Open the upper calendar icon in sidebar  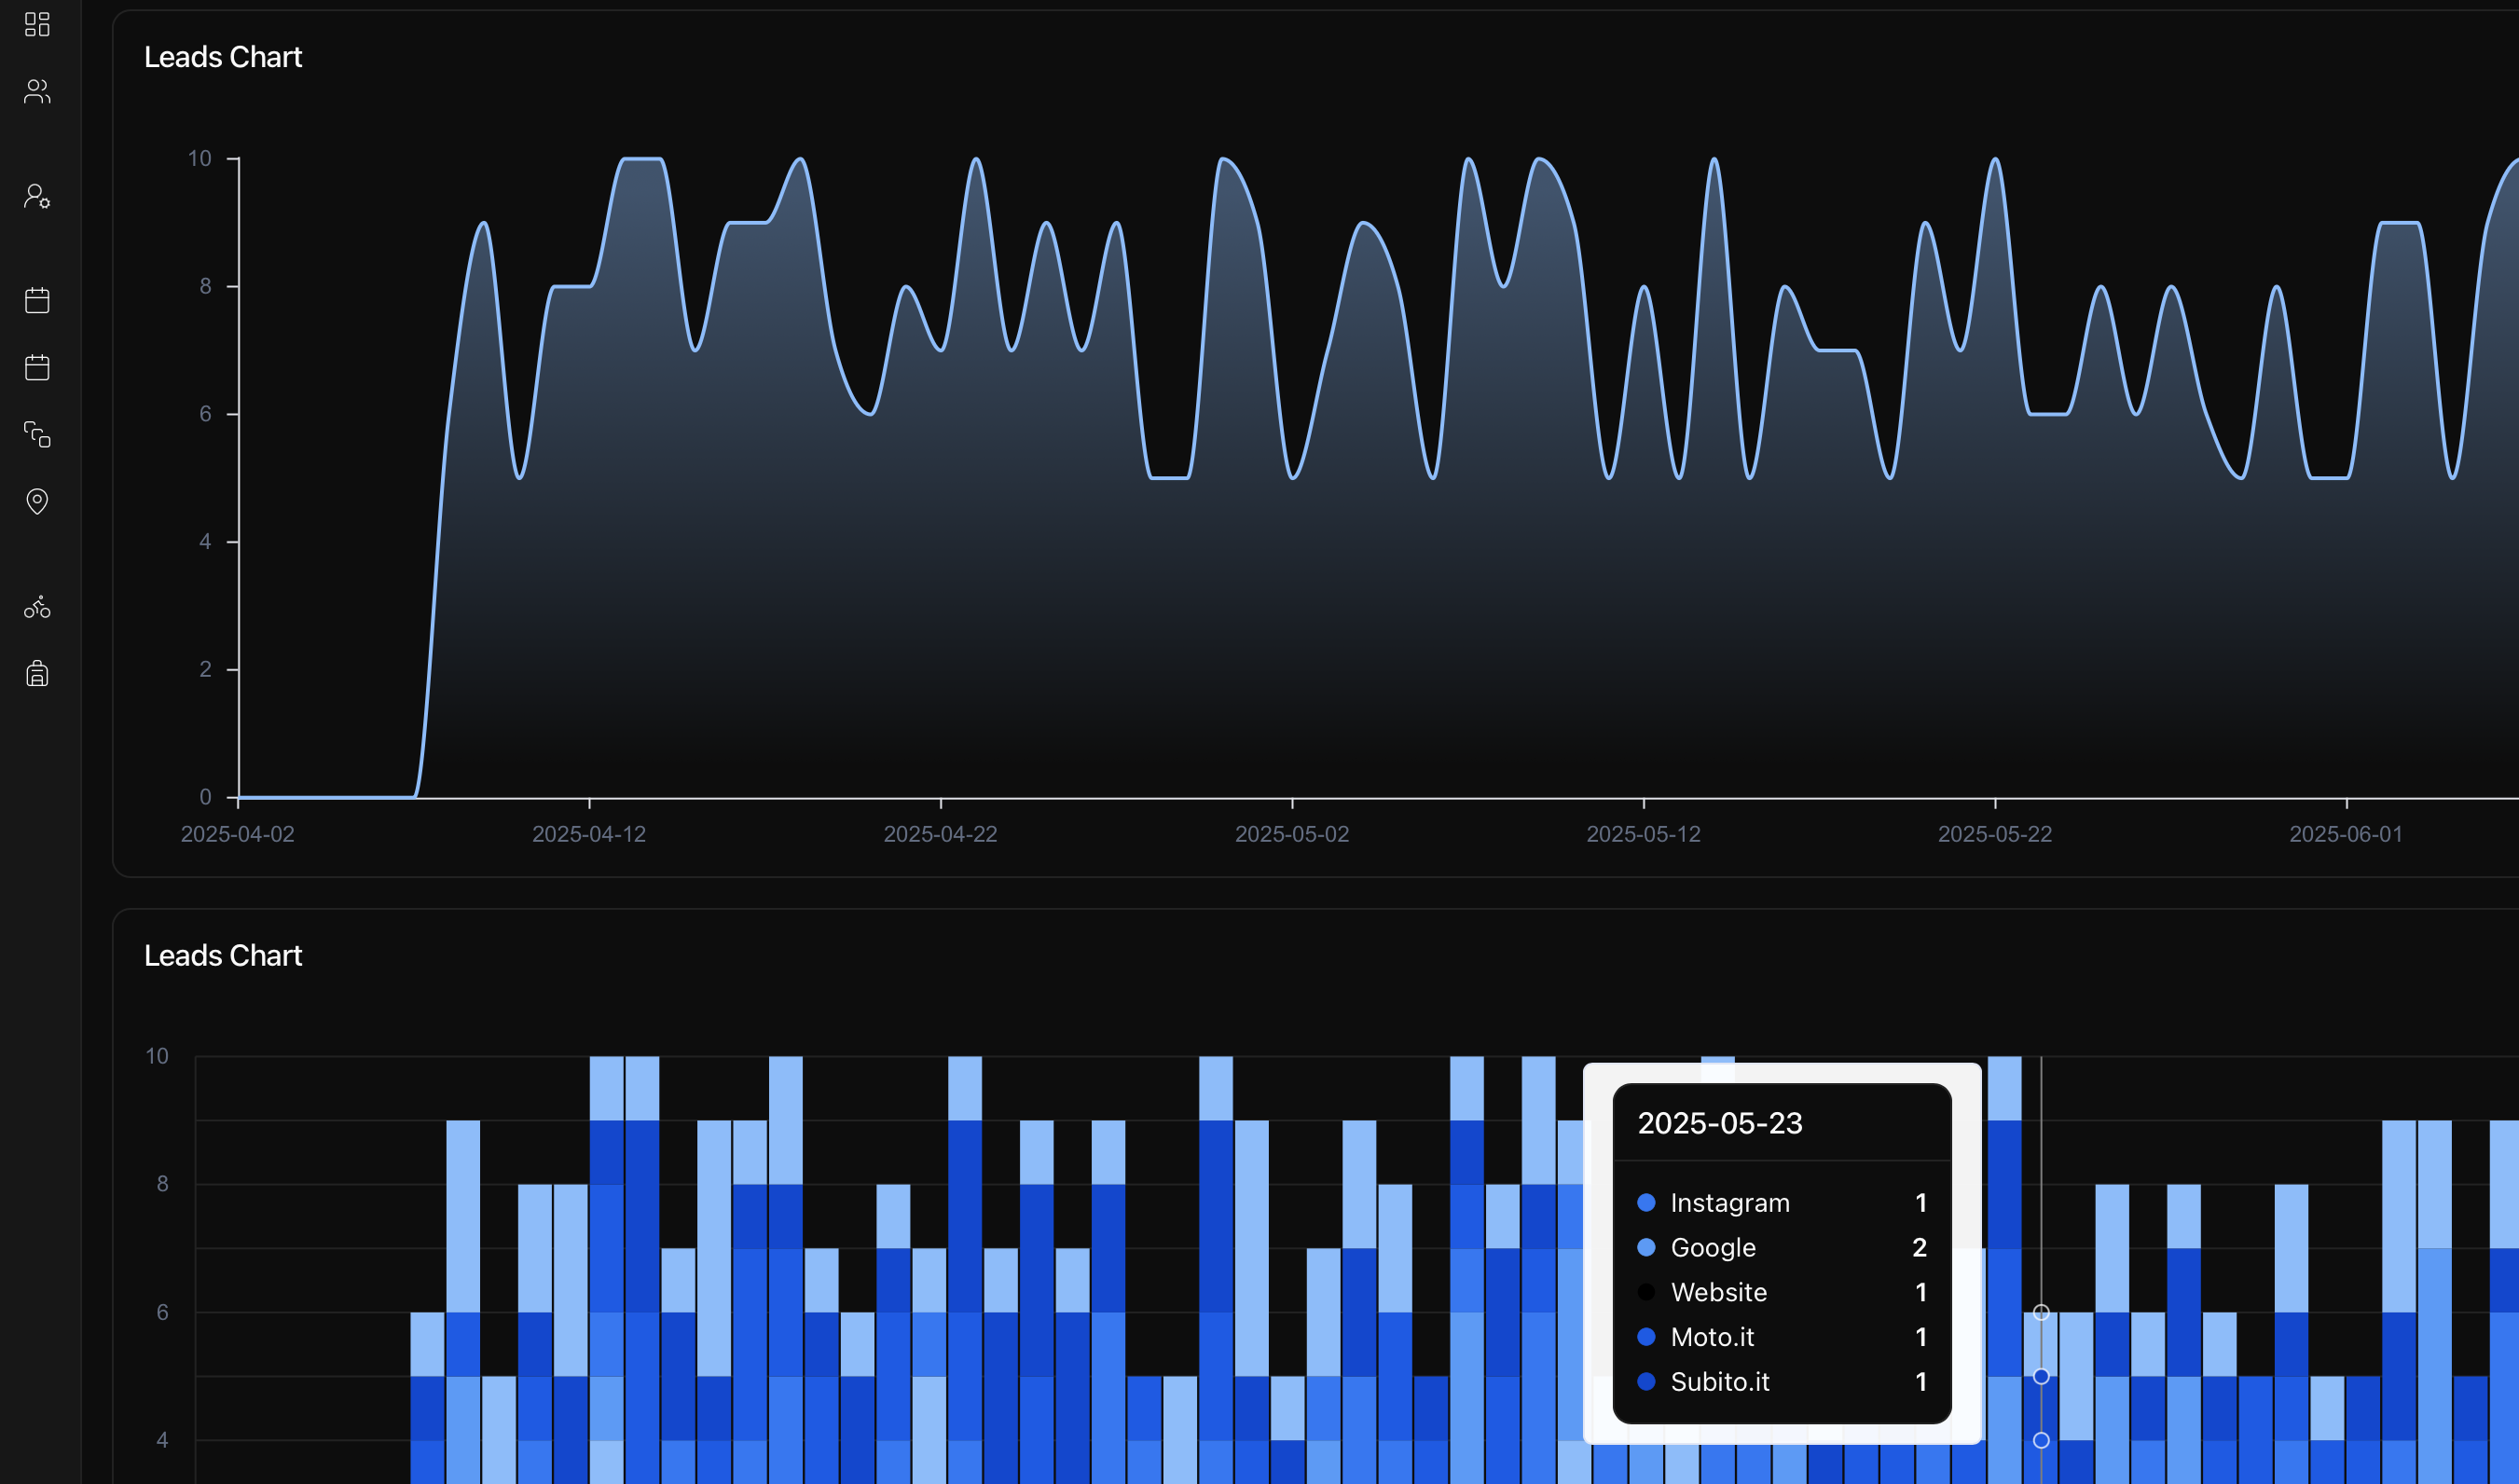pyautogui.click(x=37, y=300)
